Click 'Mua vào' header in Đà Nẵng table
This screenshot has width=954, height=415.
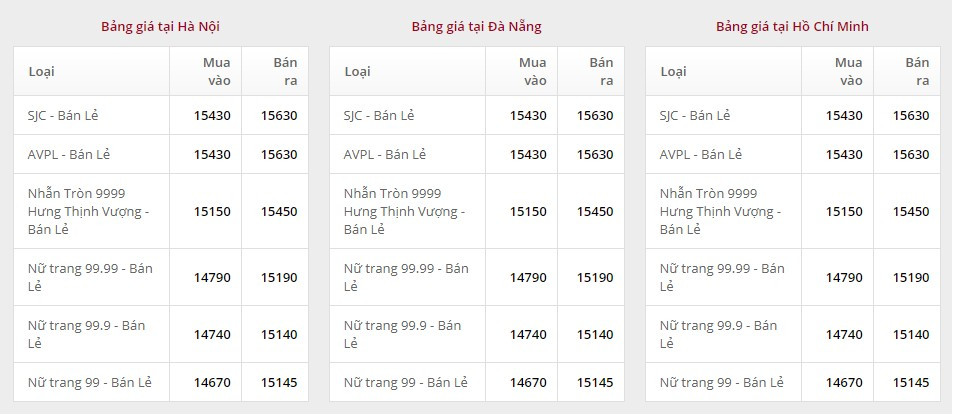pos(533,71)
